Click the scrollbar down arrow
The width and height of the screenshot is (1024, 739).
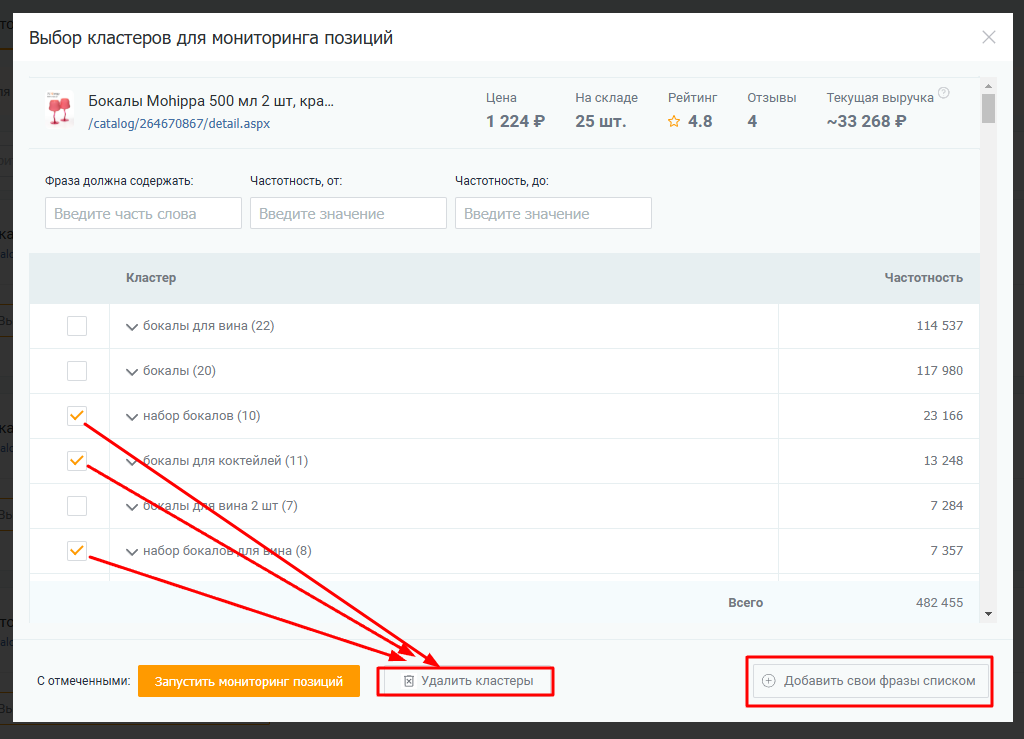coord(988,613)
